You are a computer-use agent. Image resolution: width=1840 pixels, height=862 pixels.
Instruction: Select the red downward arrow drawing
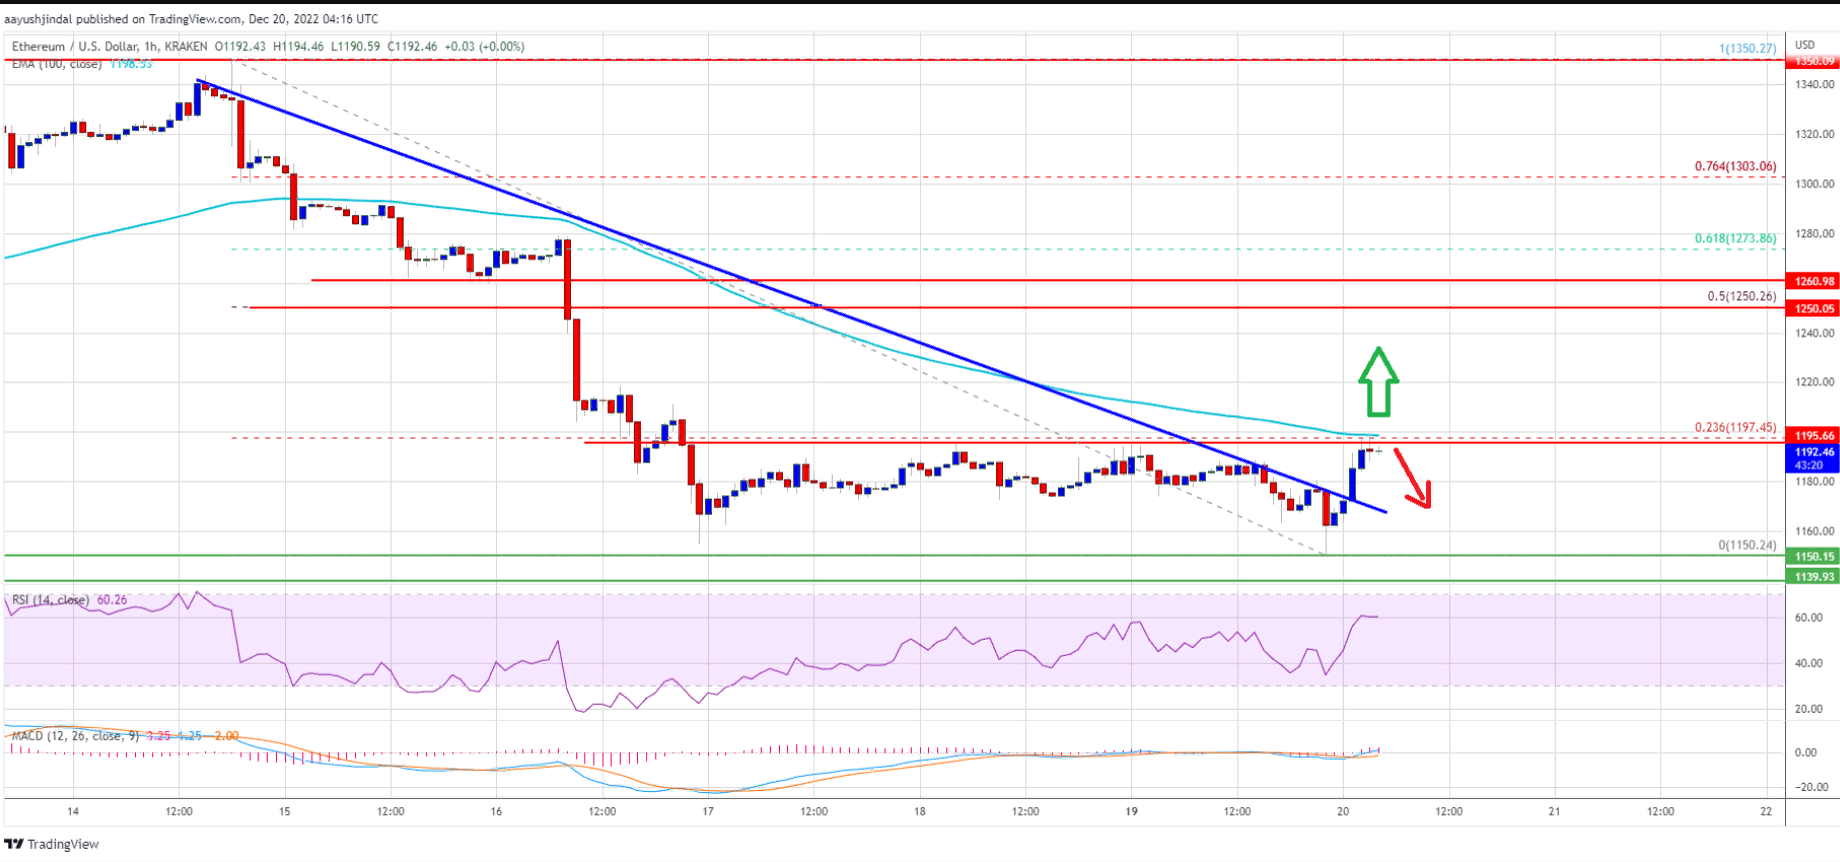click(x=1414, y=480)
